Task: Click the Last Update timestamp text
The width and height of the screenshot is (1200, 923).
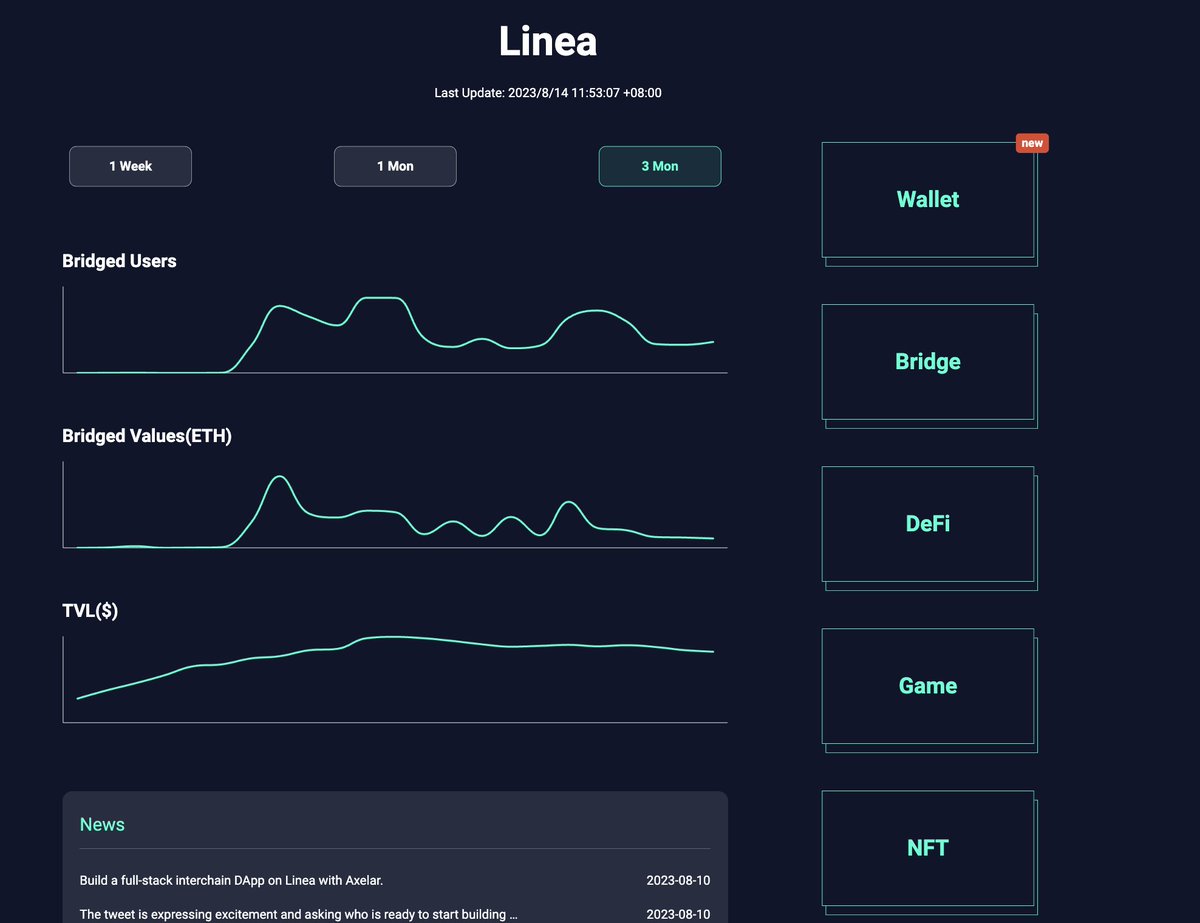Action: click(548, 93)
